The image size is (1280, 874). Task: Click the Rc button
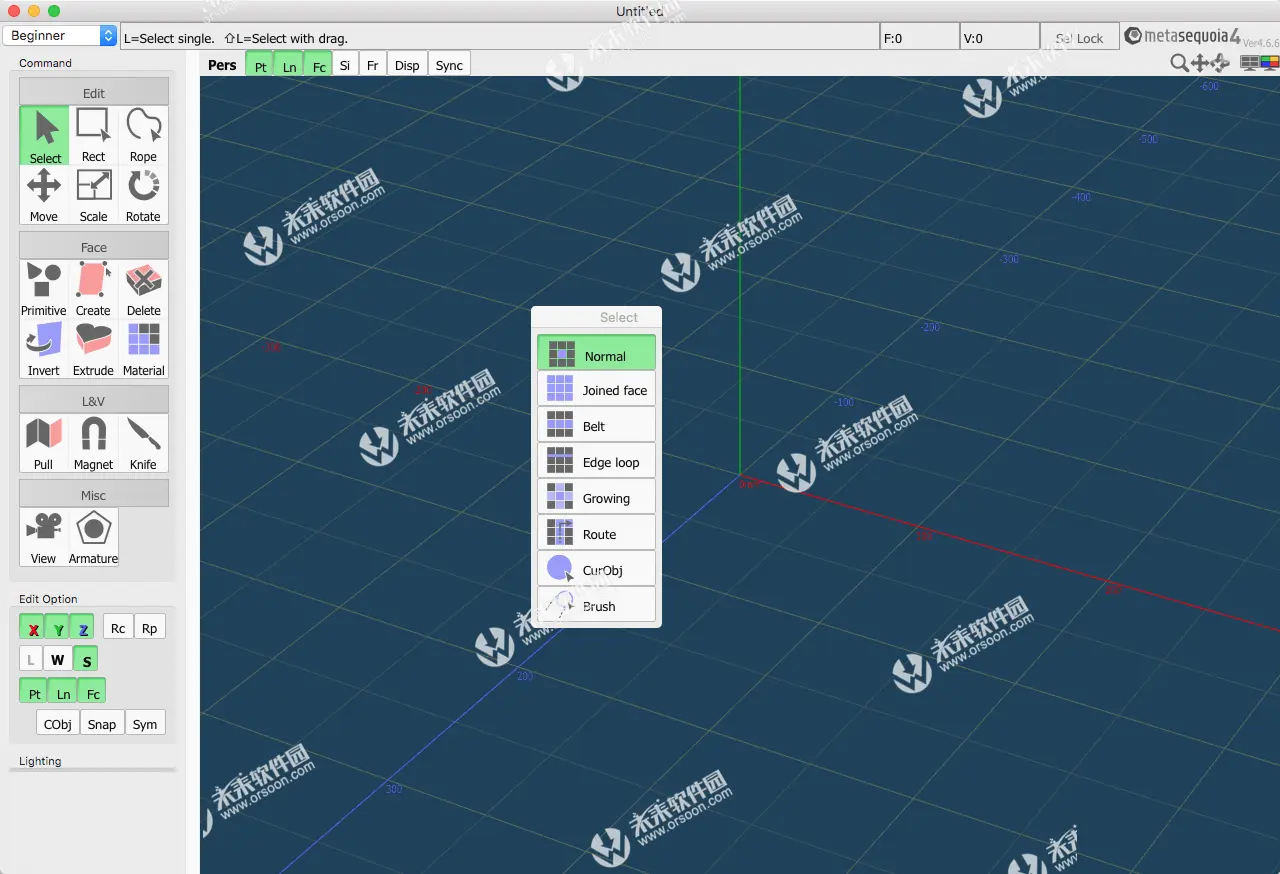[x=118, y=628]
